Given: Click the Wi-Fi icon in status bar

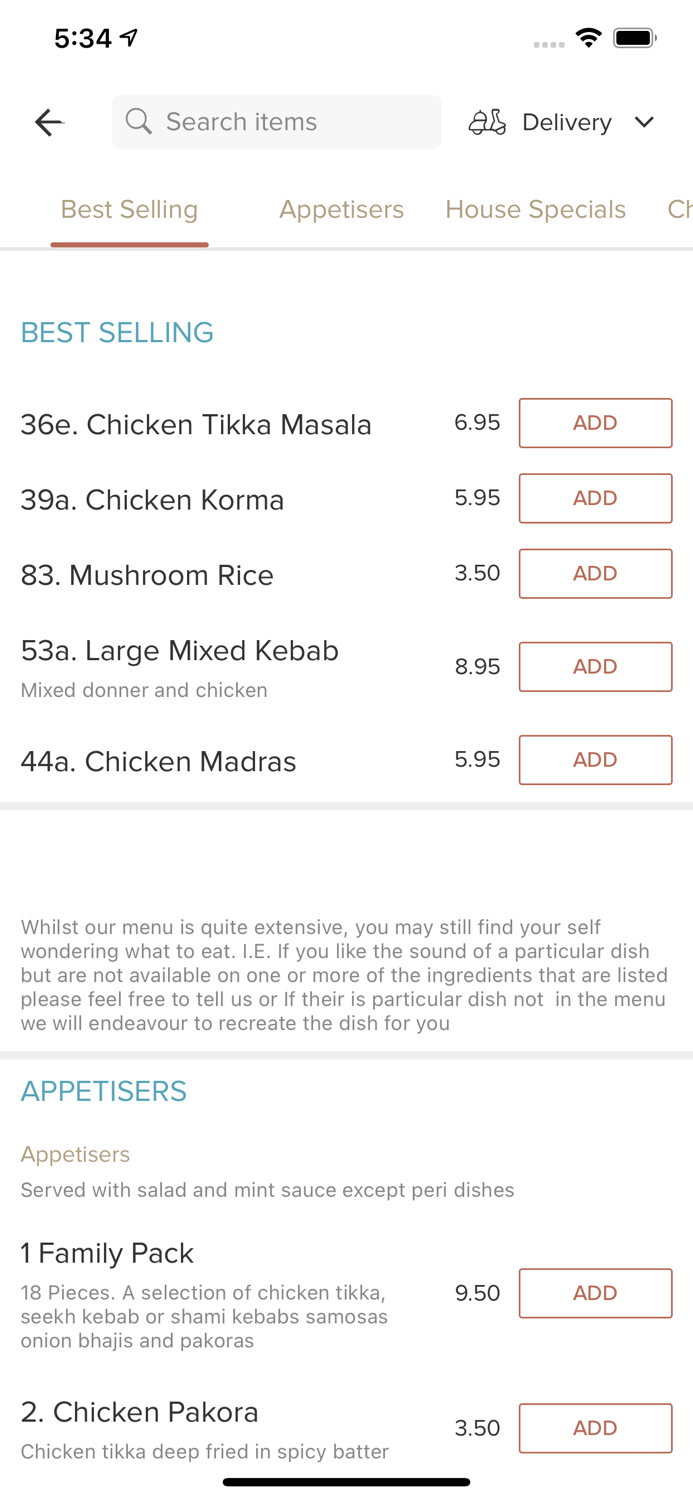Looking at the screenshot, I should [589, 36].
